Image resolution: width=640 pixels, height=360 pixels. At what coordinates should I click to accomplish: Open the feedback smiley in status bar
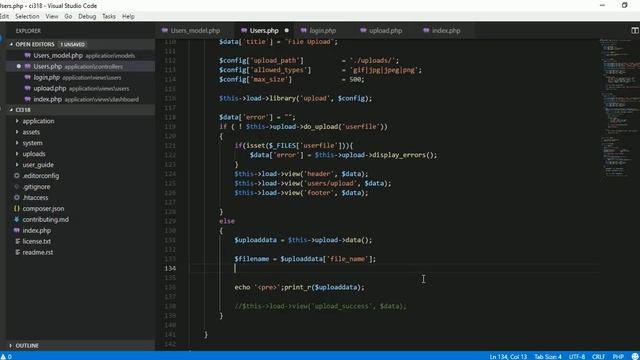coord(635,356)
